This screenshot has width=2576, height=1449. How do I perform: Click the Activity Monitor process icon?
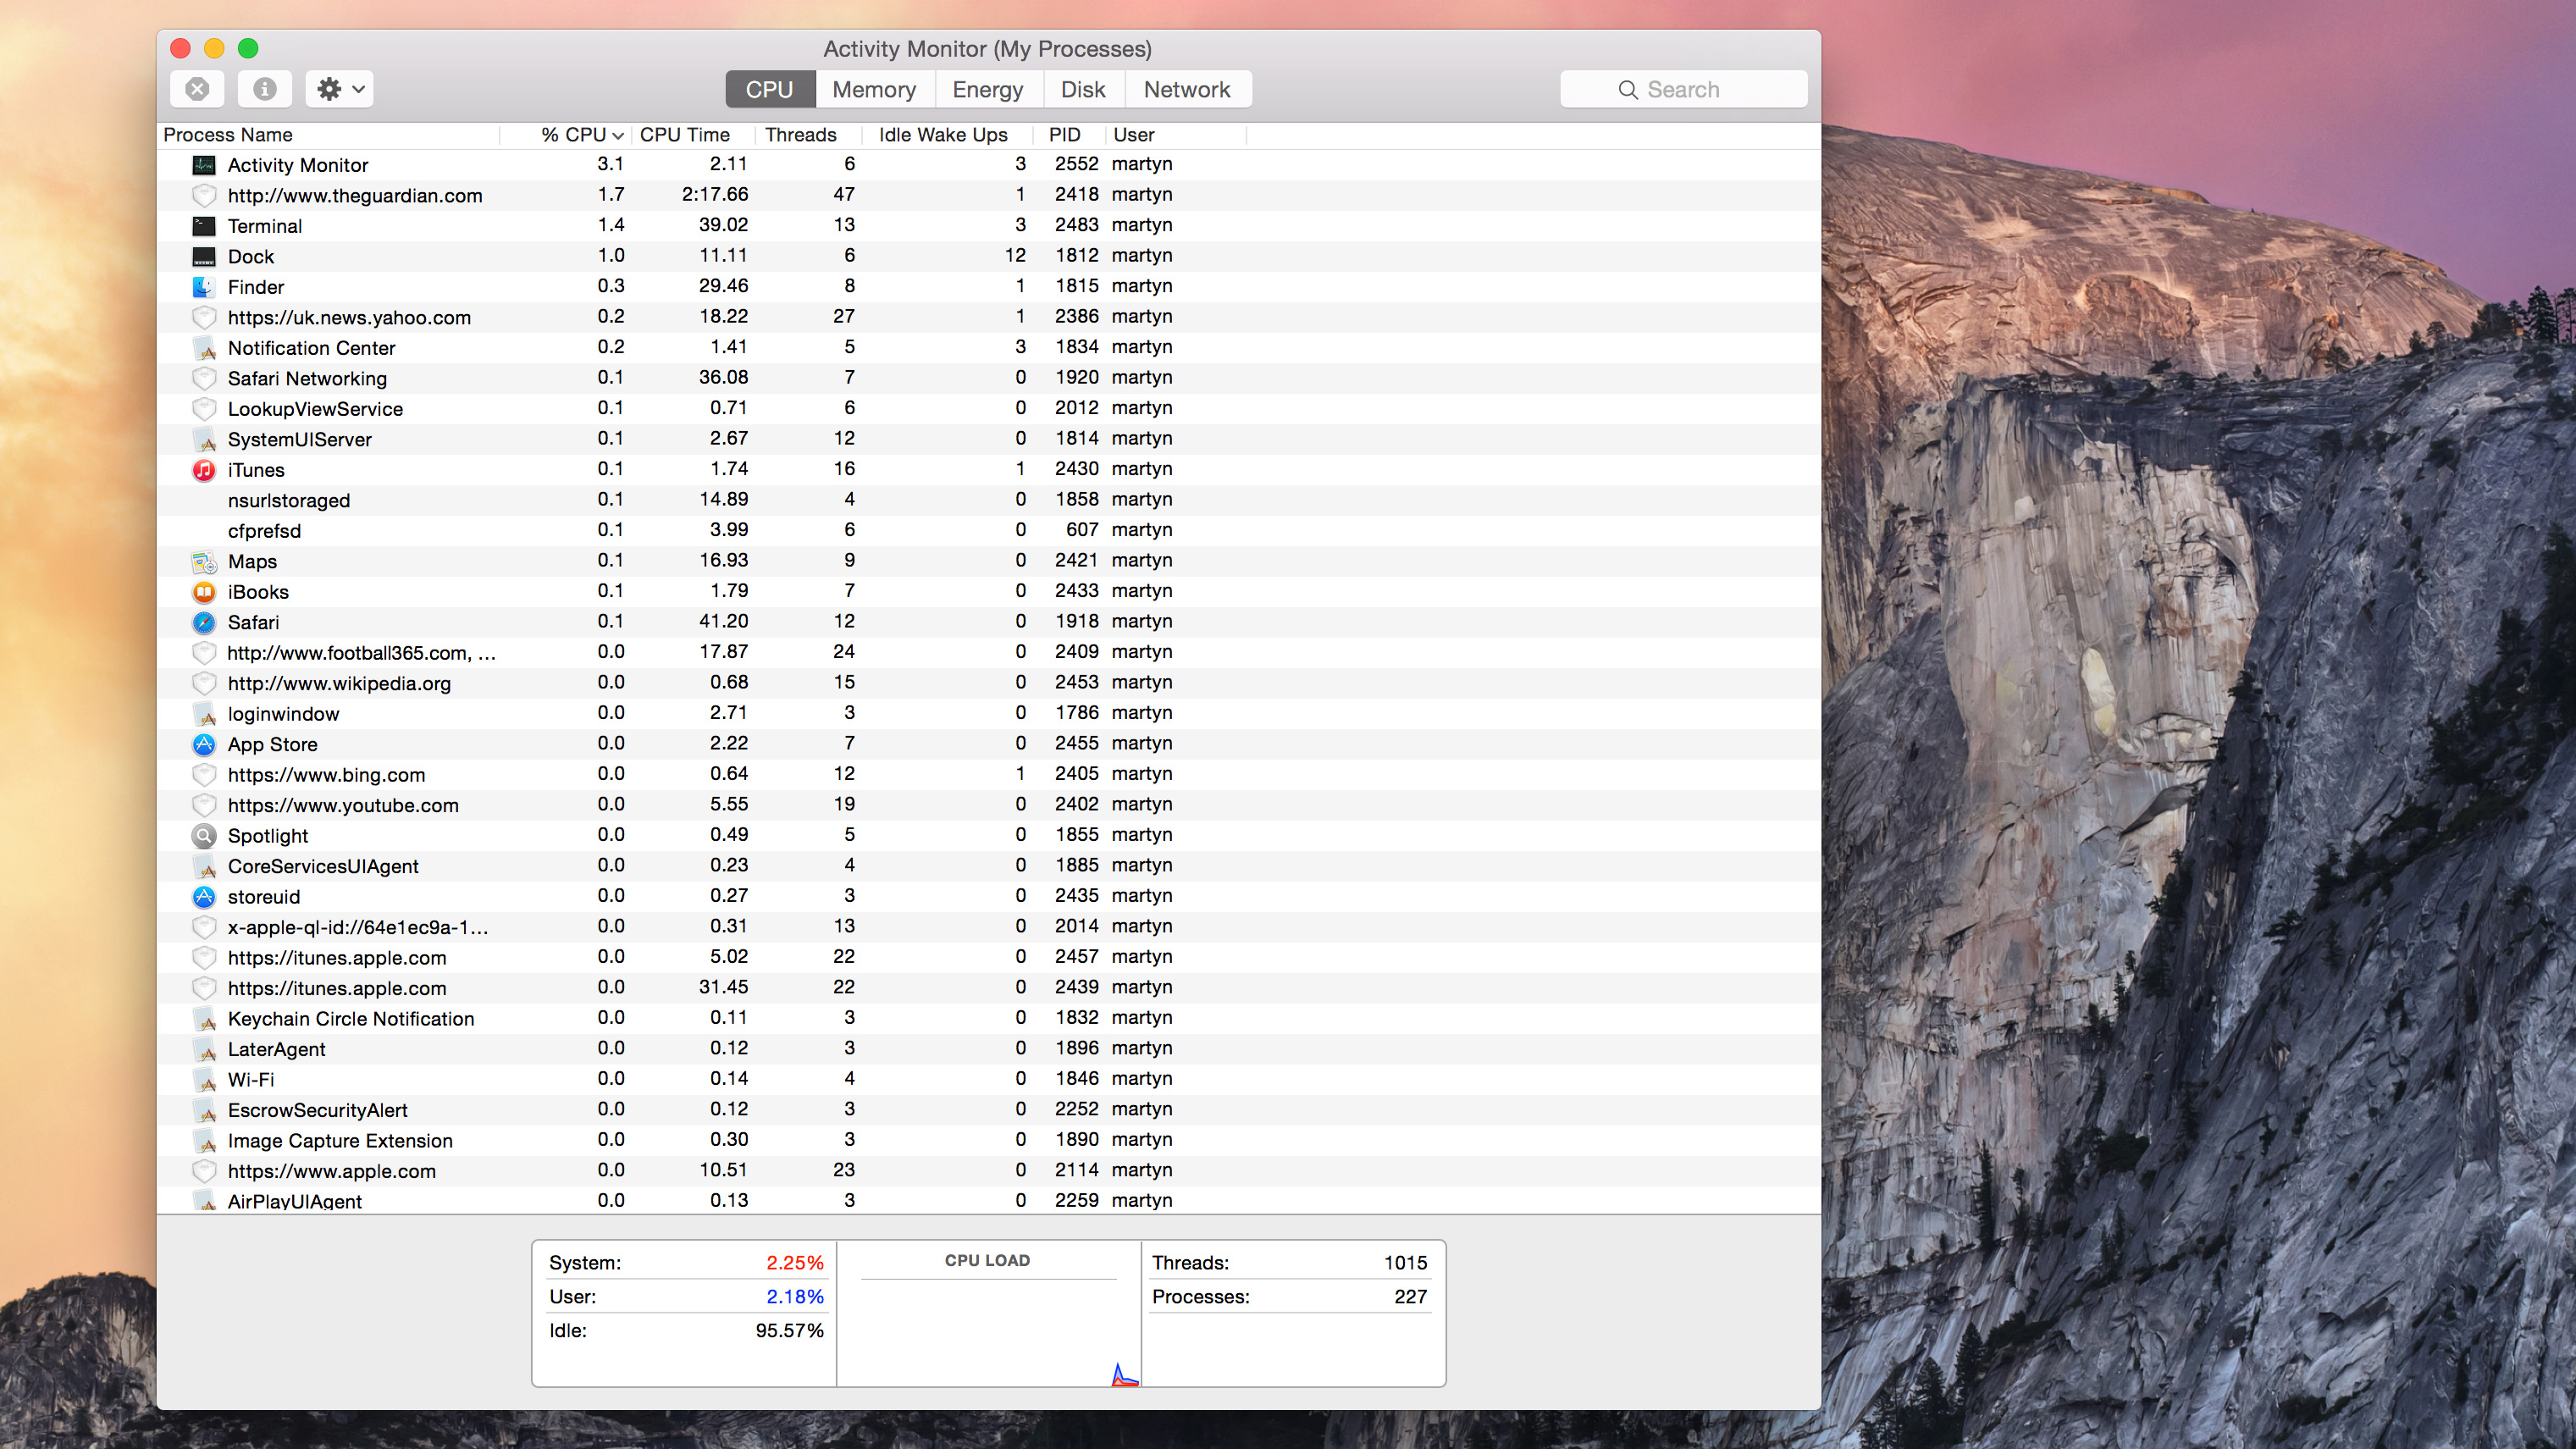coord(204,165)
